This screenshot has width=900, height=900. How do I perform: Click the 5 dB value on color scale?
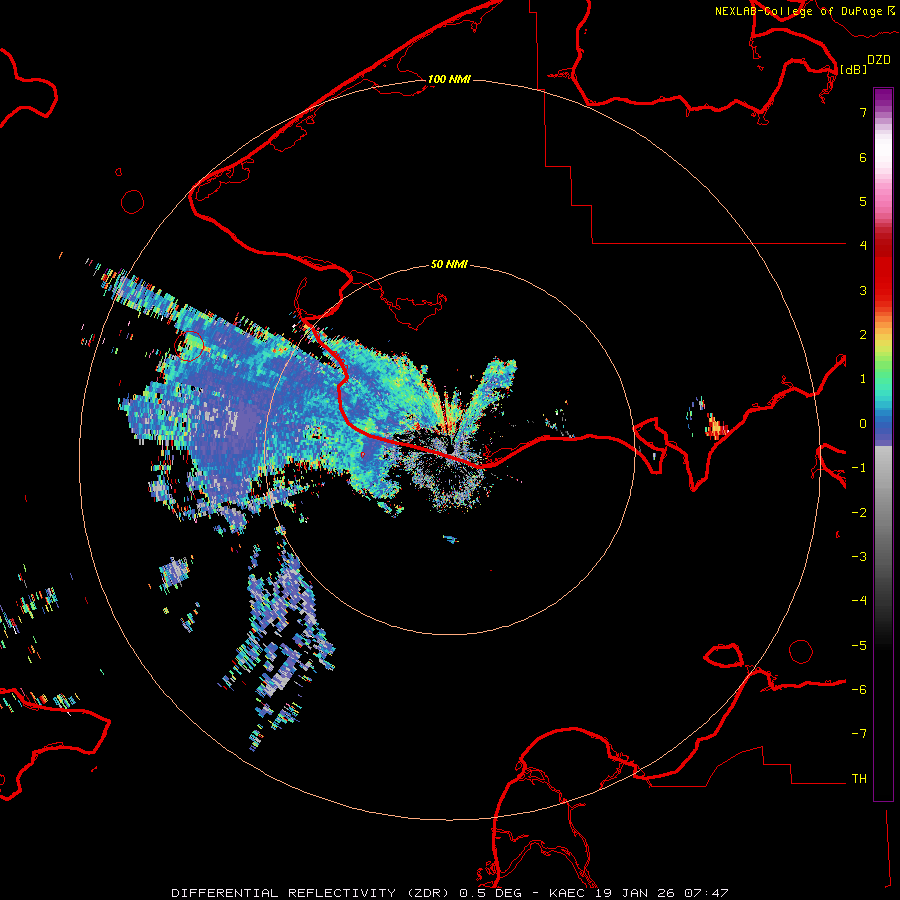point(863,201)
